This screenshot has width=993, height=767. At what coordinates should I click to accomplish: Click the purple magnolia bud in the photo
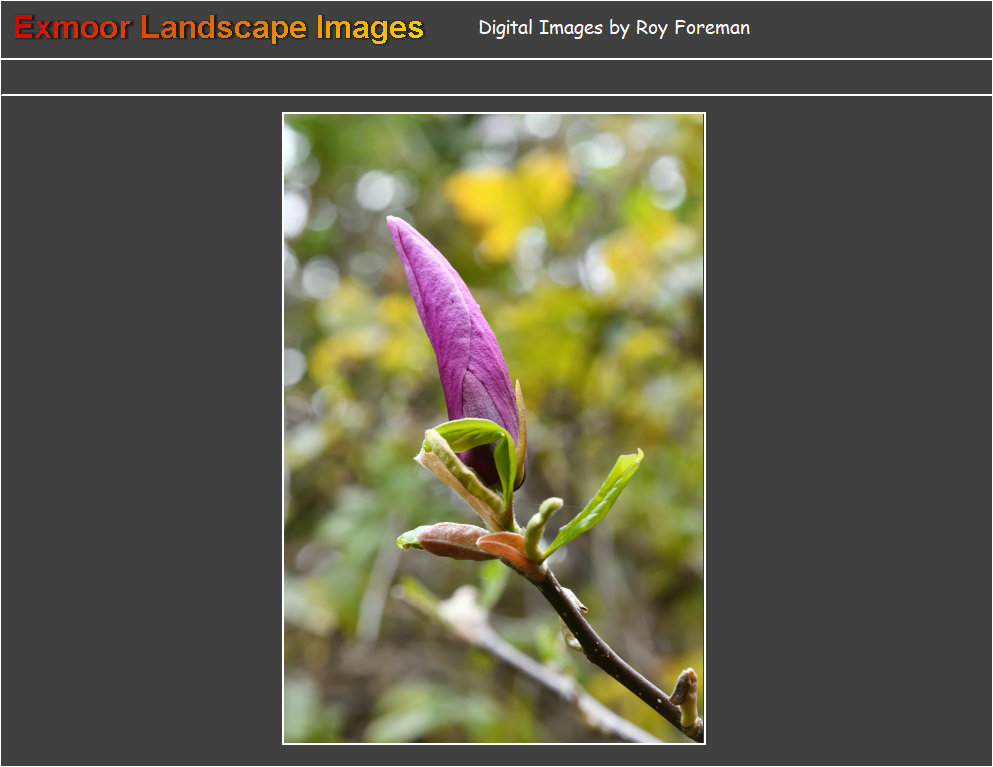[x=455, y=330]
